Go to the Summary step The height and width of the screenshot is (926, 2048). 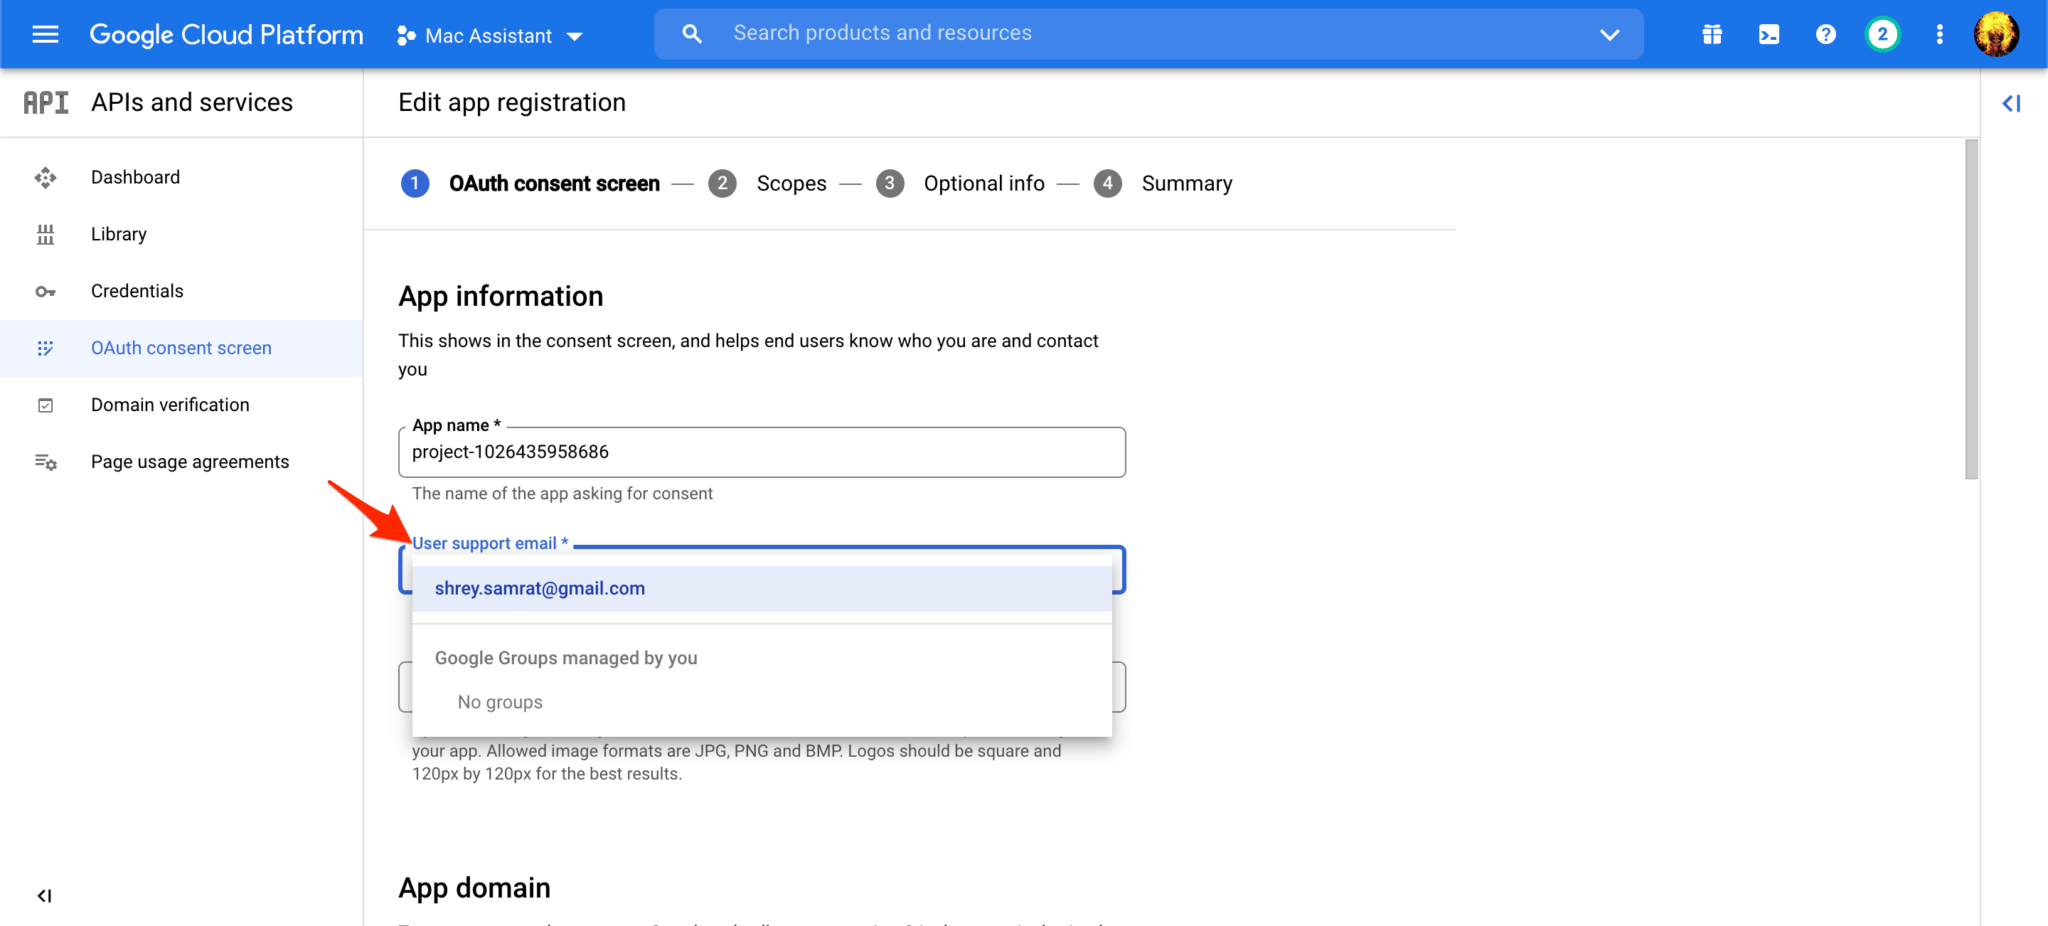(x=1187, y=183)
